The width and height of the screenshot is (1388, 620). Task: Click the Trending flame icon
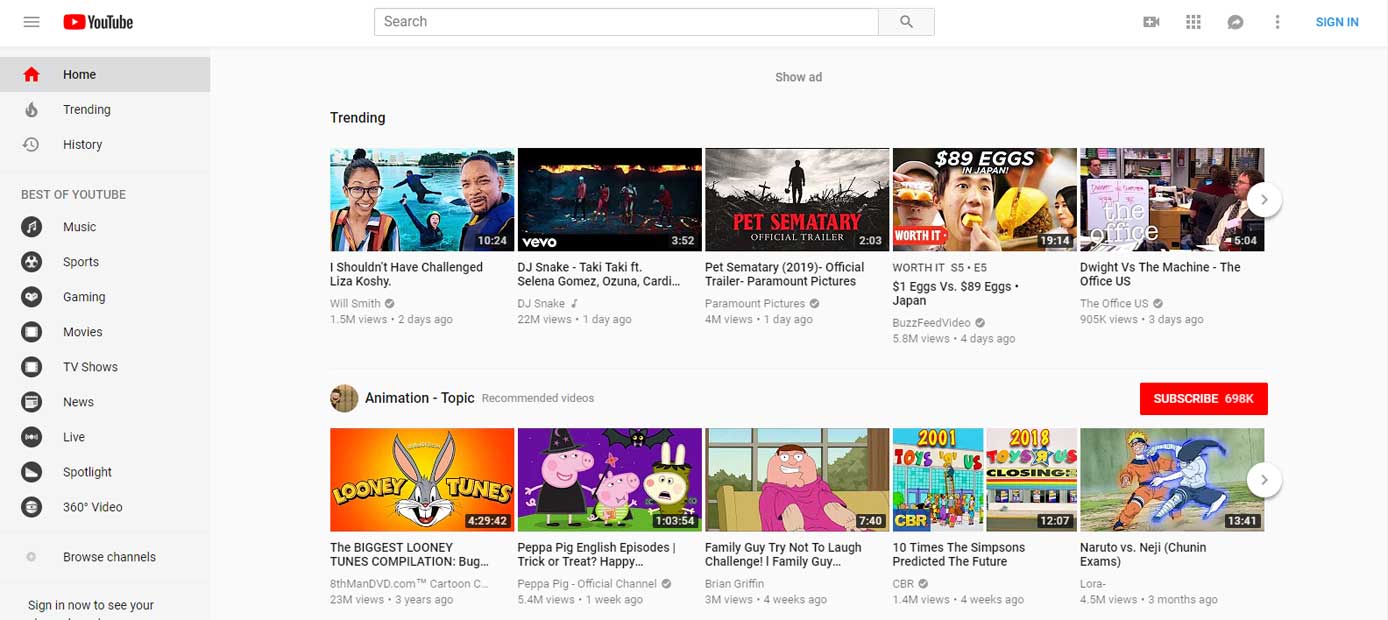tap(31, 109)
